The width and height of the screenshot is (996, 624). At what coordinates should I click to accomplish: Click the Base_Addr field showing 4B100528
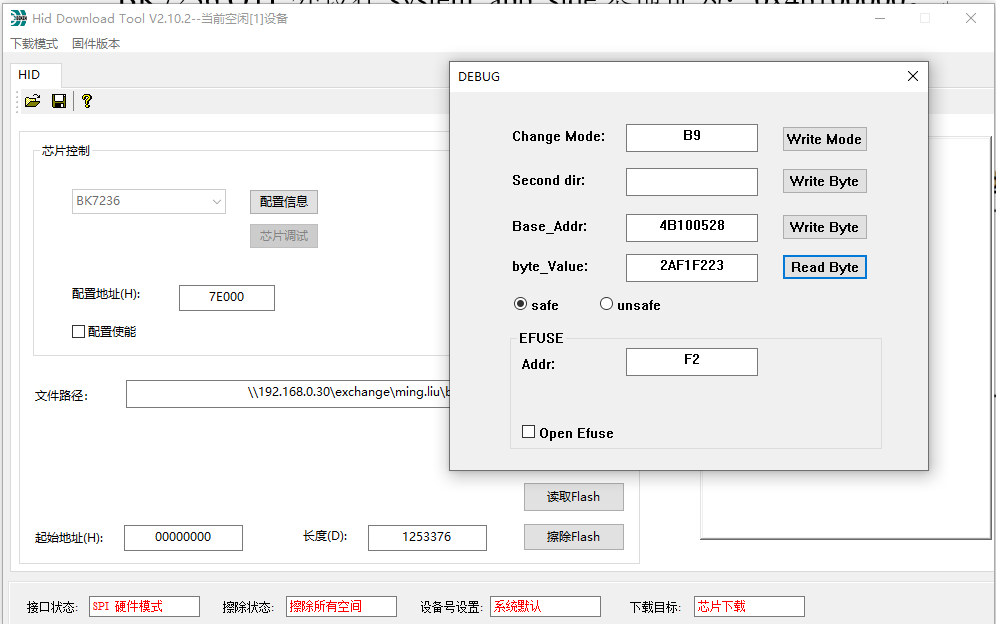point(691,227)
